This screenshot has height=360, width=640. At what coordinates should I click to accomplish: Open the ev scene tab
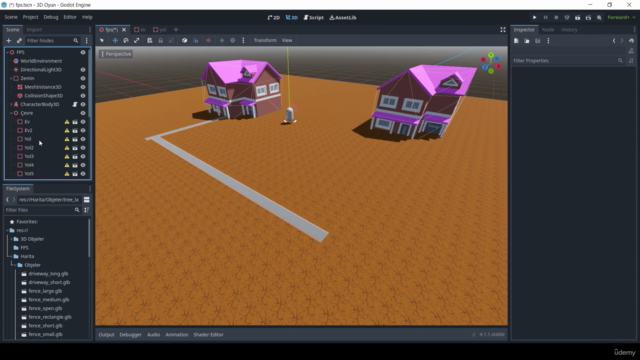point(140,30)
